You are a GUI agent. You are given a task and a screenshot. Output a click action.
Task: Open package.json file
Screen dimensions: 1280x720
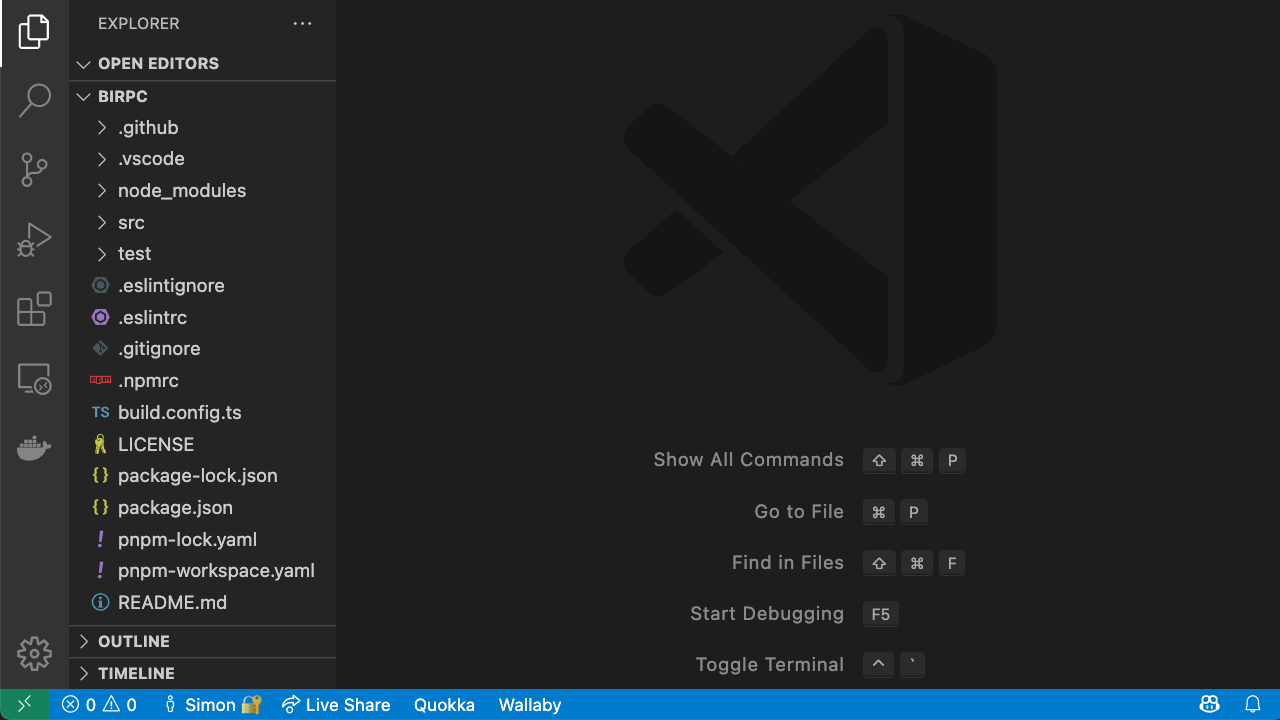coord(202,507)
